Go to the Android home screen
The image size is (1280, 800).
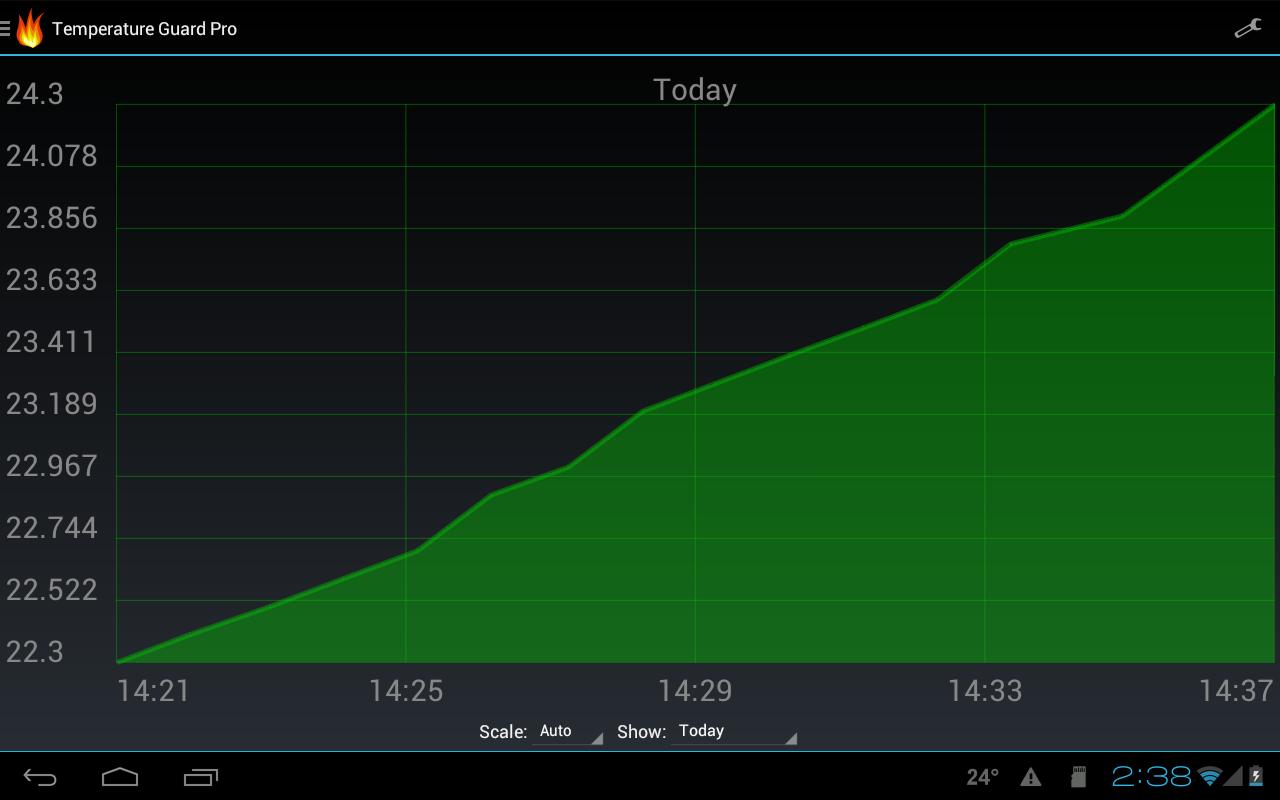[120, 777]
